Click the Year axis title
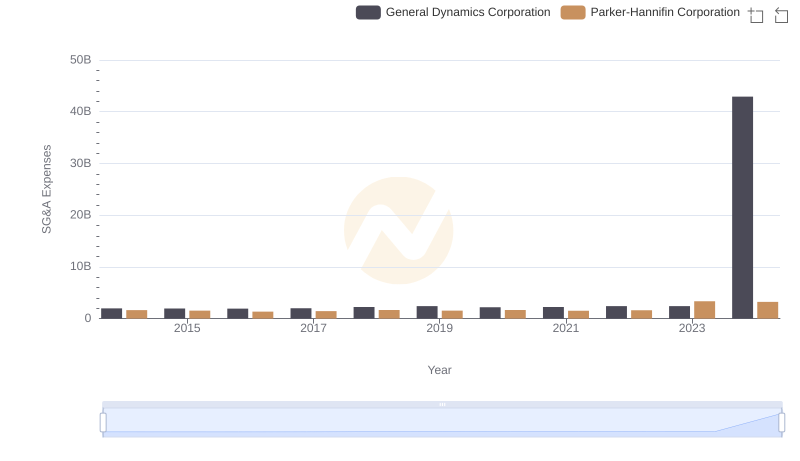Screen dimensions: 800x461 pos(440,370)
